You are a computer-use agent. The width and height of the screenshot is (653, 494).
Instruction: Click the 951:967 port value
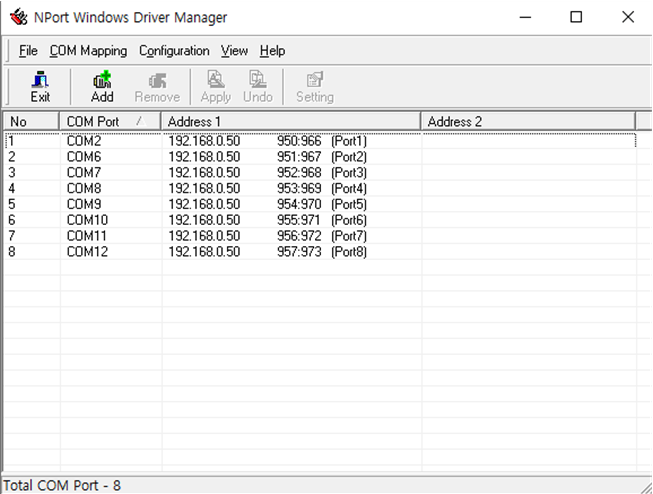(299, 157)
